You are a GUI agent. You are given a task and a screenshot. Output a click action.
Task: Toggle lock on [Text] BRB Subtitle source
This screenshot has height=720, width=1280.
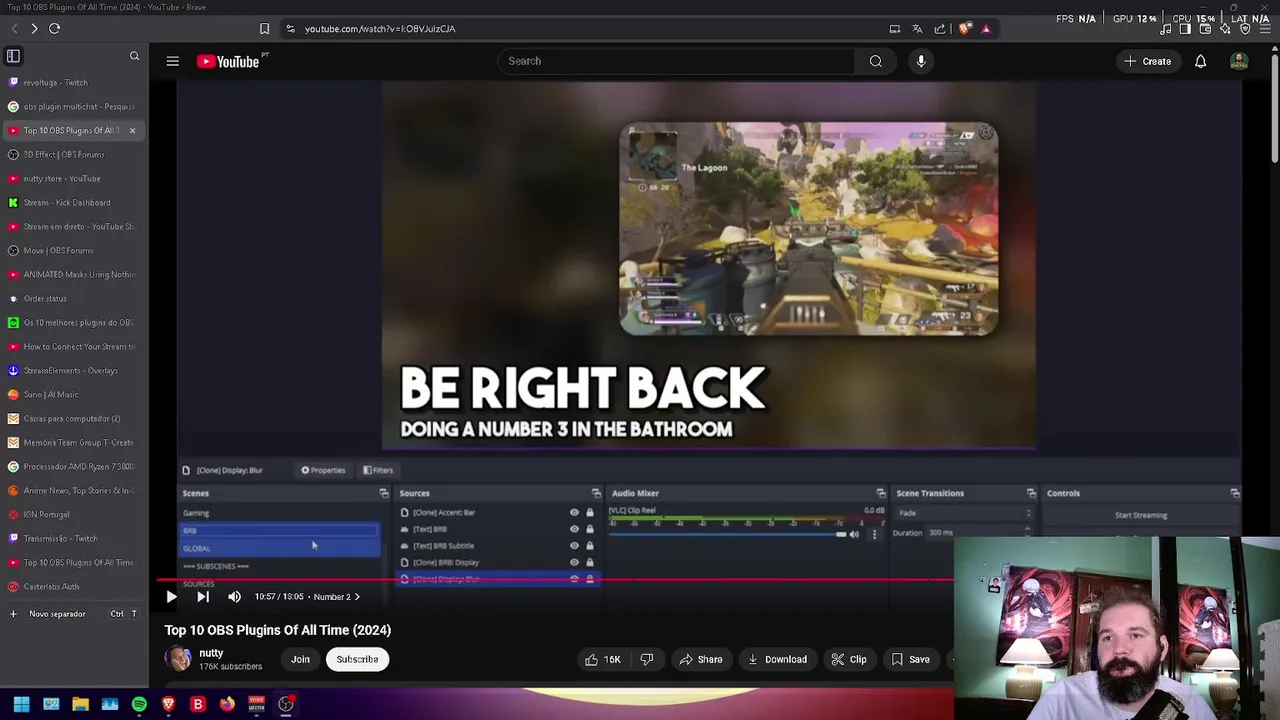click(x=589, y=546)
